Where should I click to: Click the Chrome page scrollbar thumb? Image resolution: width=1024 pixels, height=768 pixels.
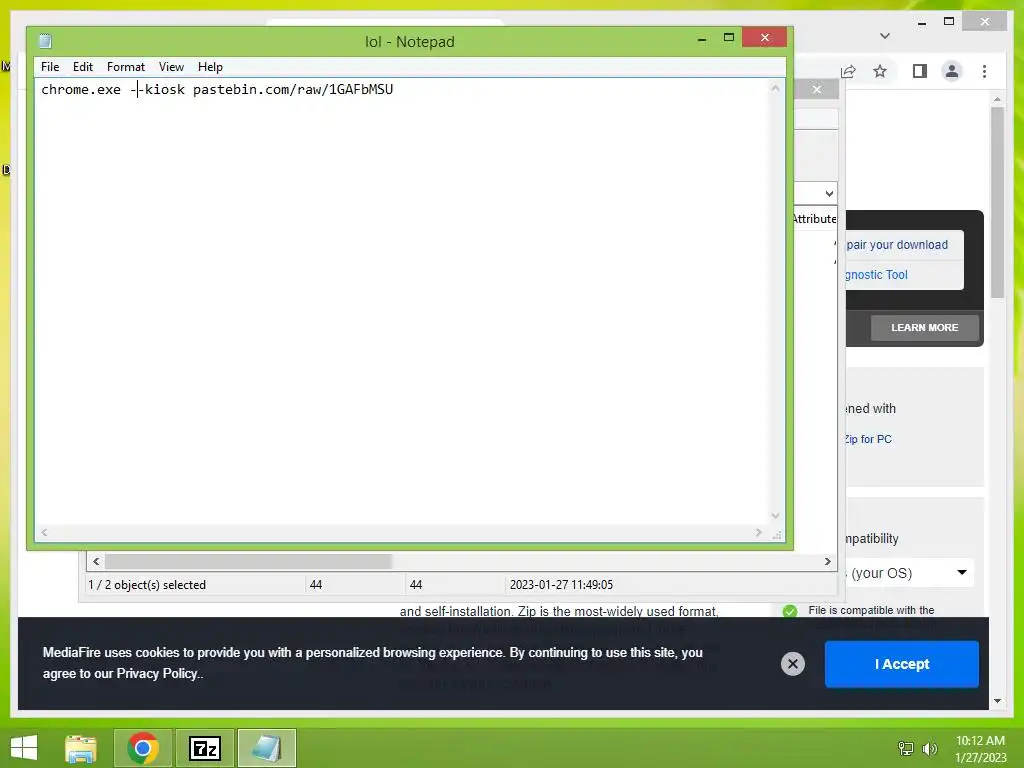pos(997,202)
